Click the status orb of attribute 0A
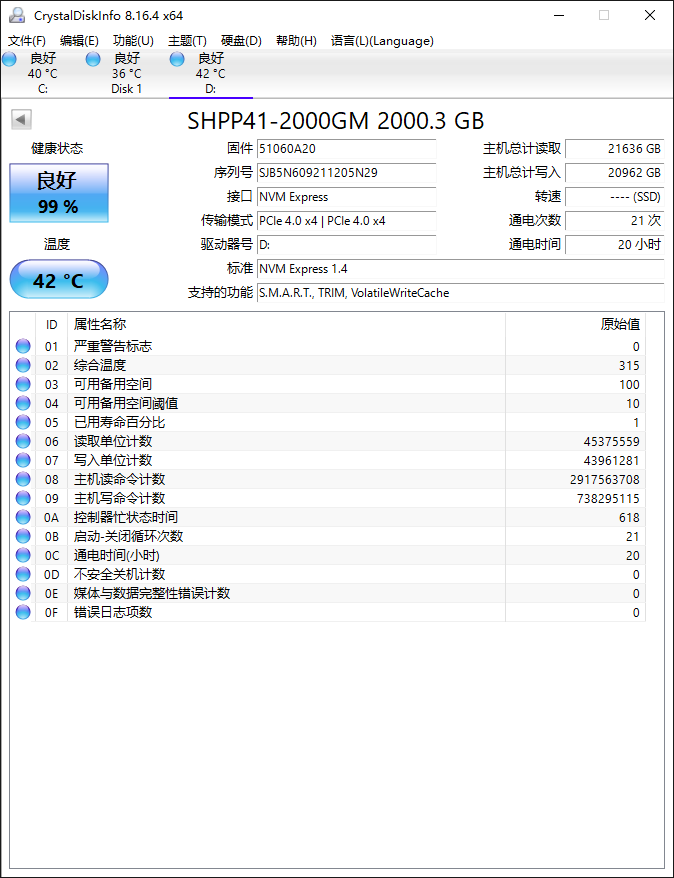The width and height of the screenshot is (674, 878). pyautogui.click(x=23, y=518)
